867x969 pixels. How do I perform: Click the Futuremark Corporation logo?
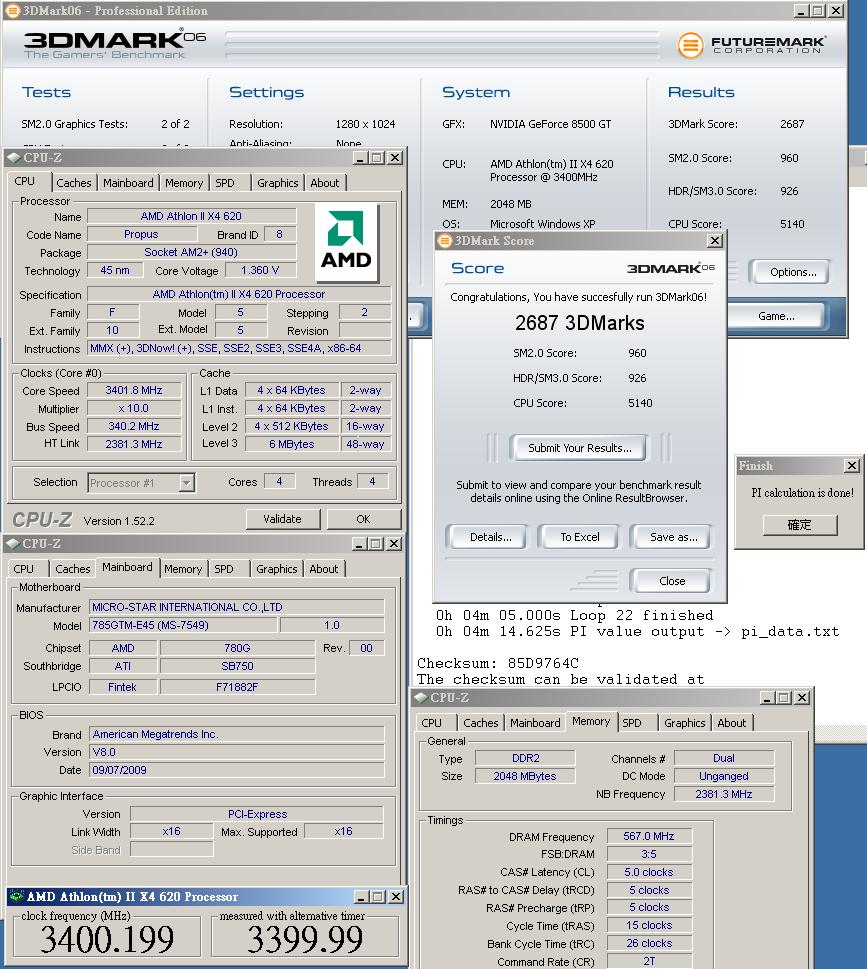[752, 45]
